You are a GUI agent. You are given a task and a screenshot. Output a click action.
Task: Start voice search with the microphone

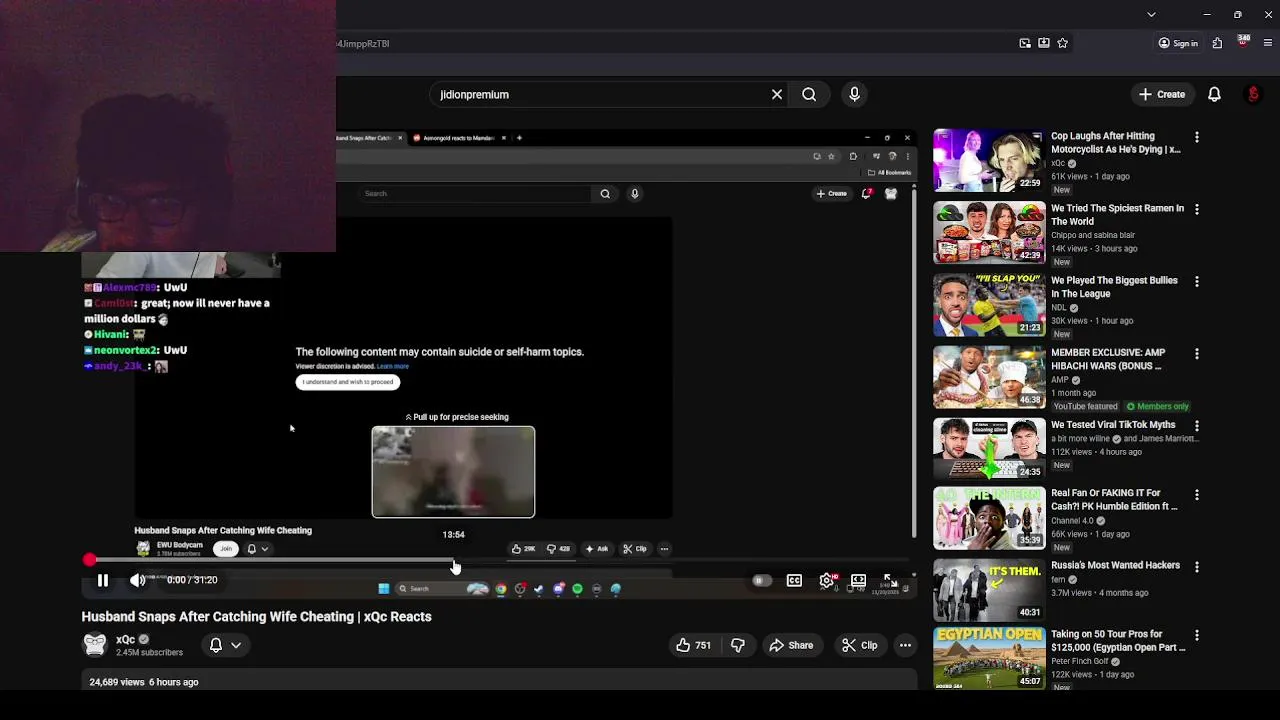click(x=854, y=94)
